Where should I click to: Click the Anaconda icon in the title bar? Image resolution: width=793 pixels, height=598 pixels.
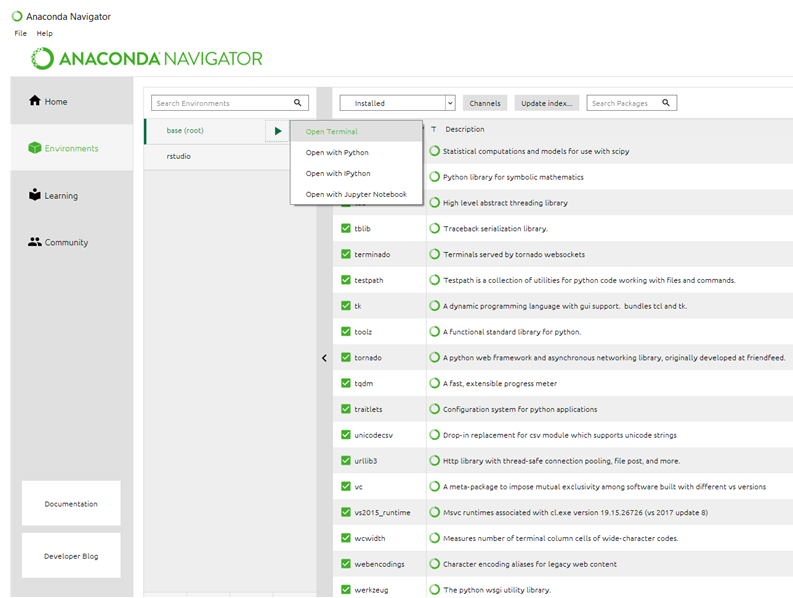tap(17, 16)
